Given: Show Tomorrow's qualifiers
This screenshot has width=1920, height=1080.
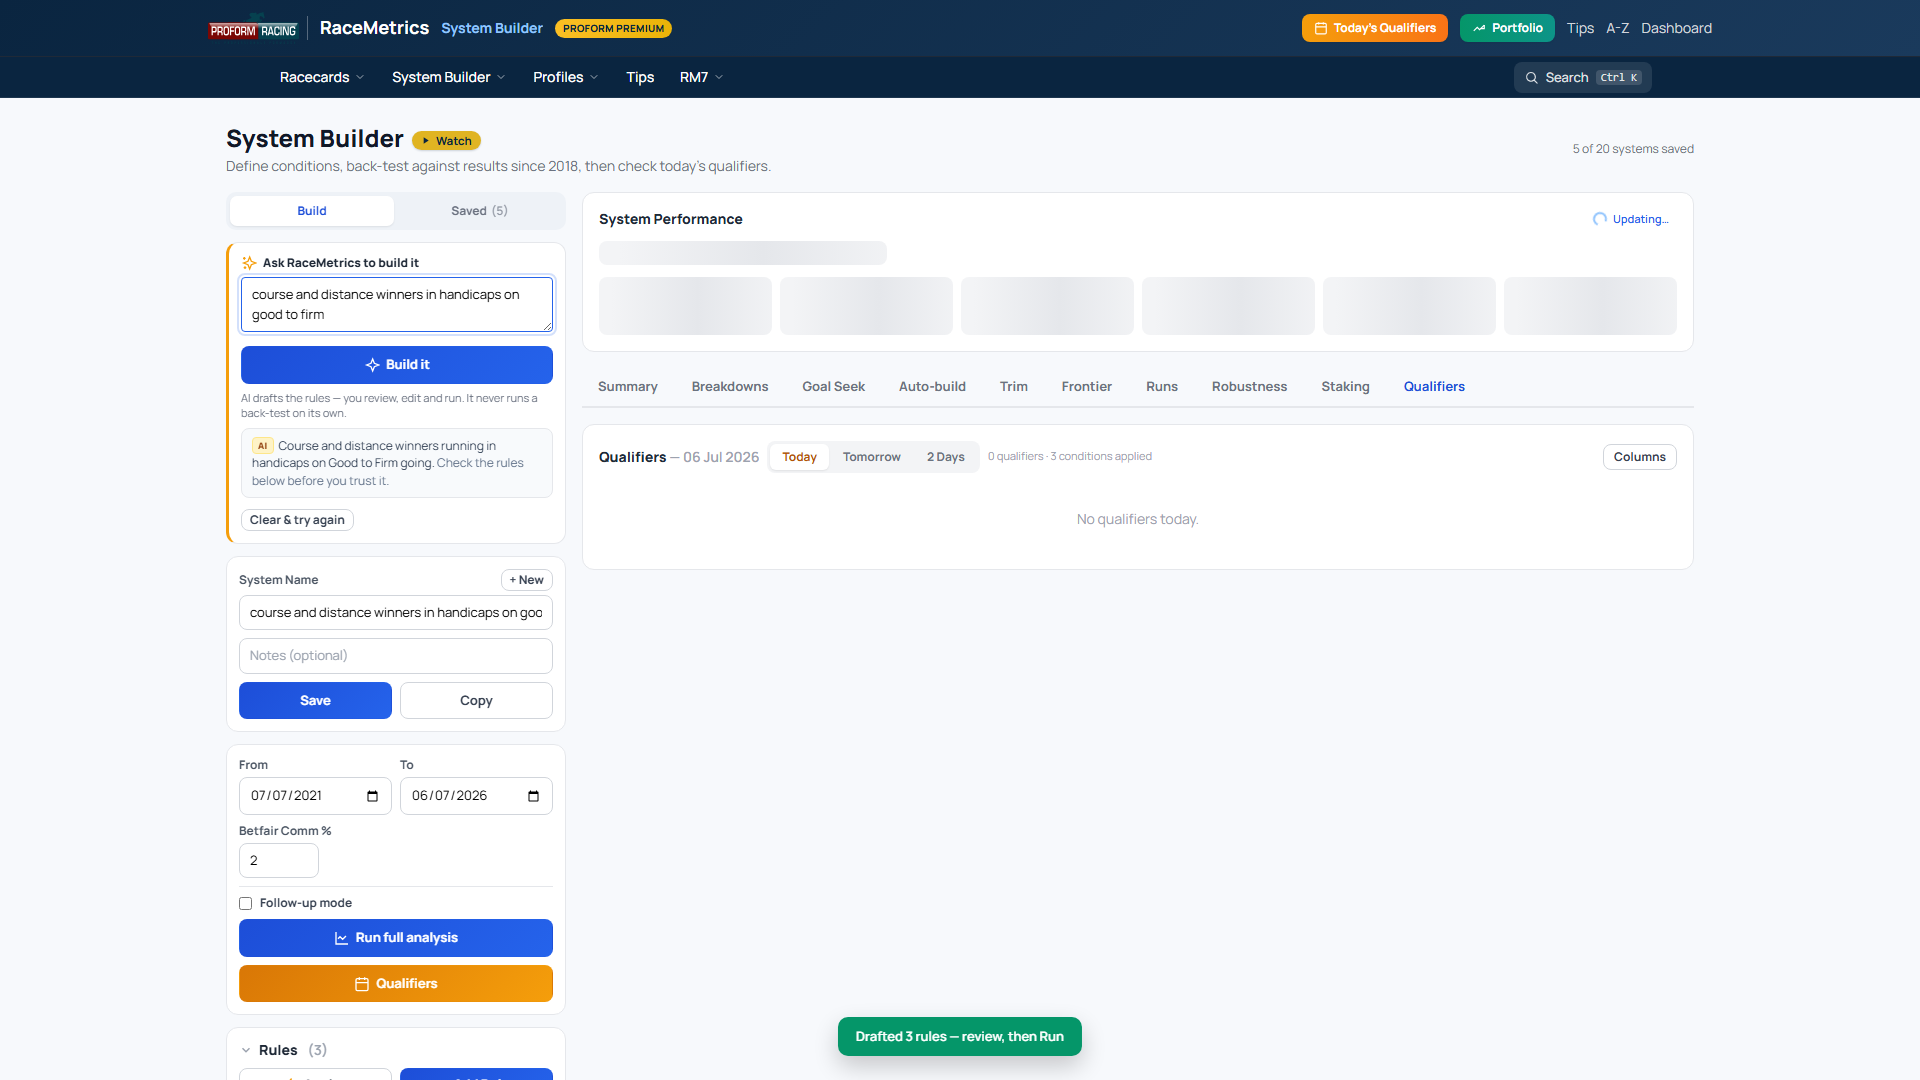Looking at the screenshot, I should pos(871,457).
